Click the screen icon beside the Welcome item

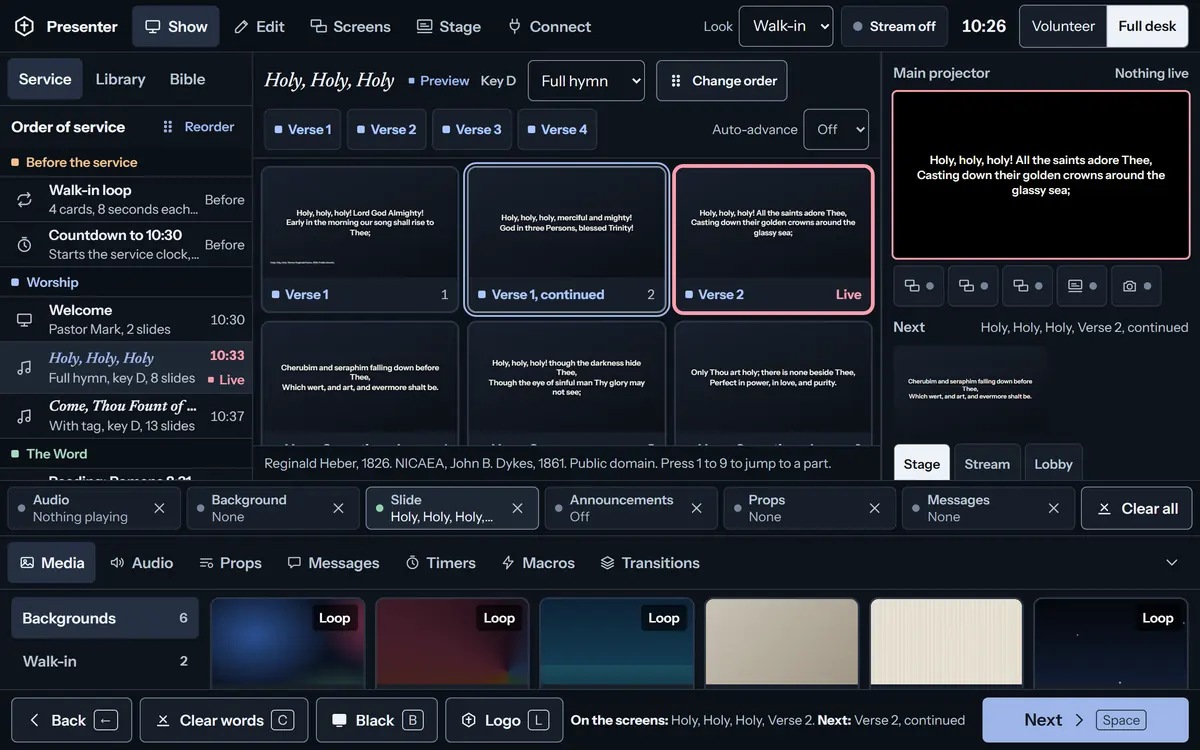point(24,320)
